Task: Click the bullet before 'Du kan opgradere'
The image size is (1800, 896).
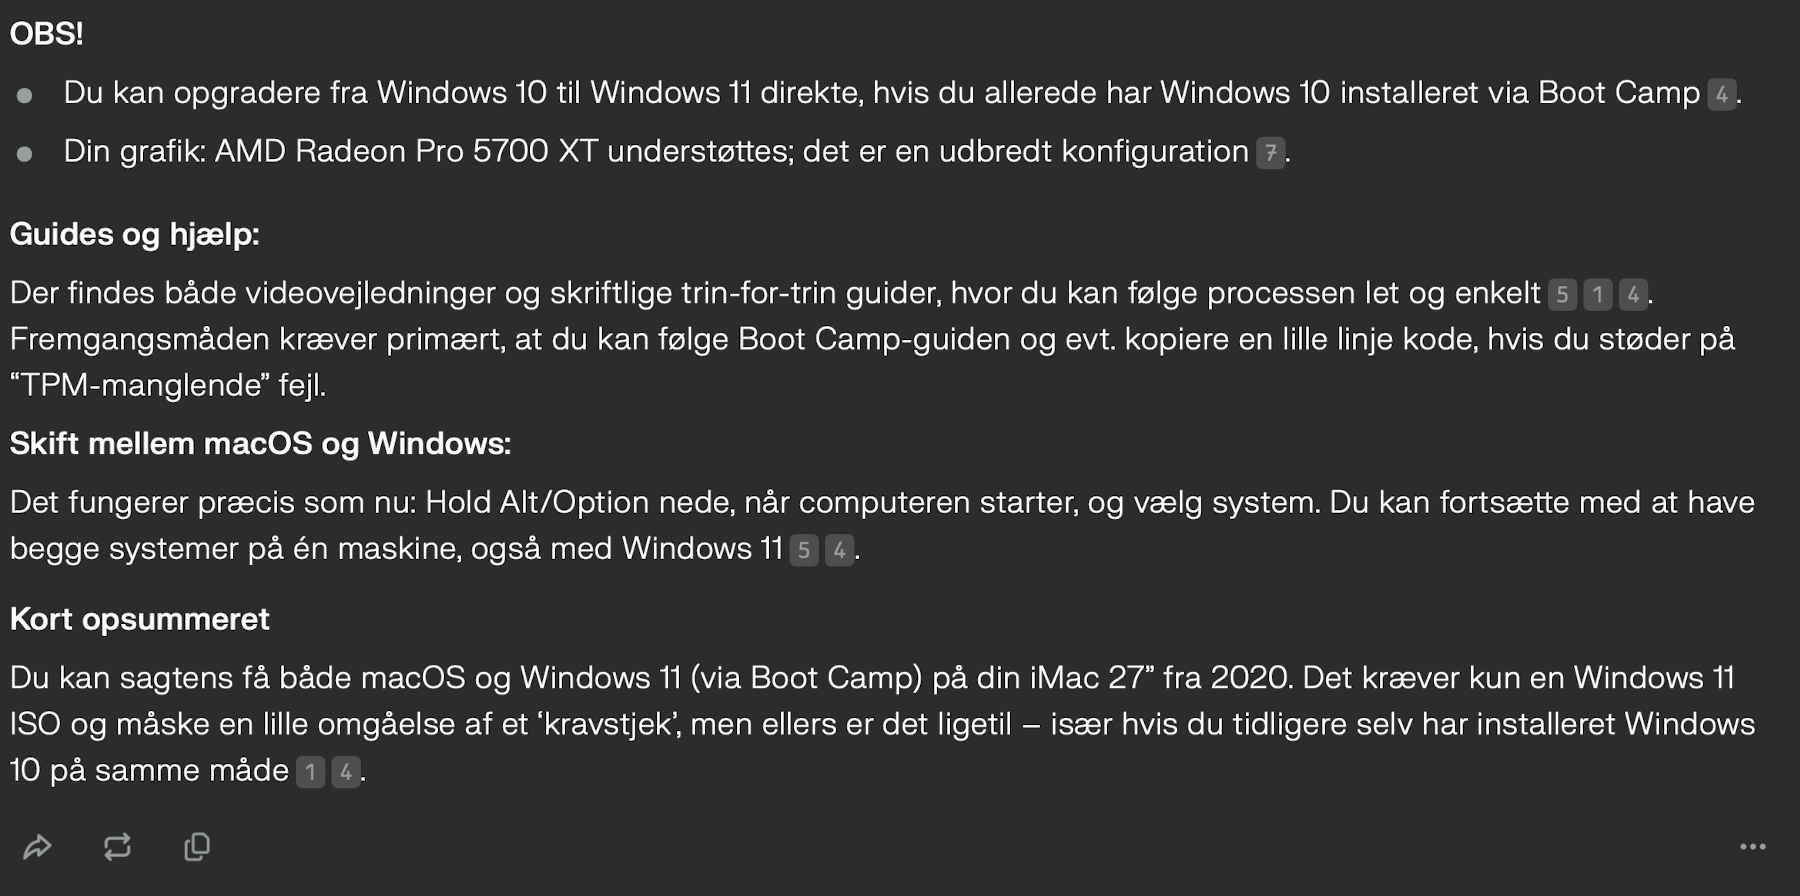Action: (x=24, y=95)
